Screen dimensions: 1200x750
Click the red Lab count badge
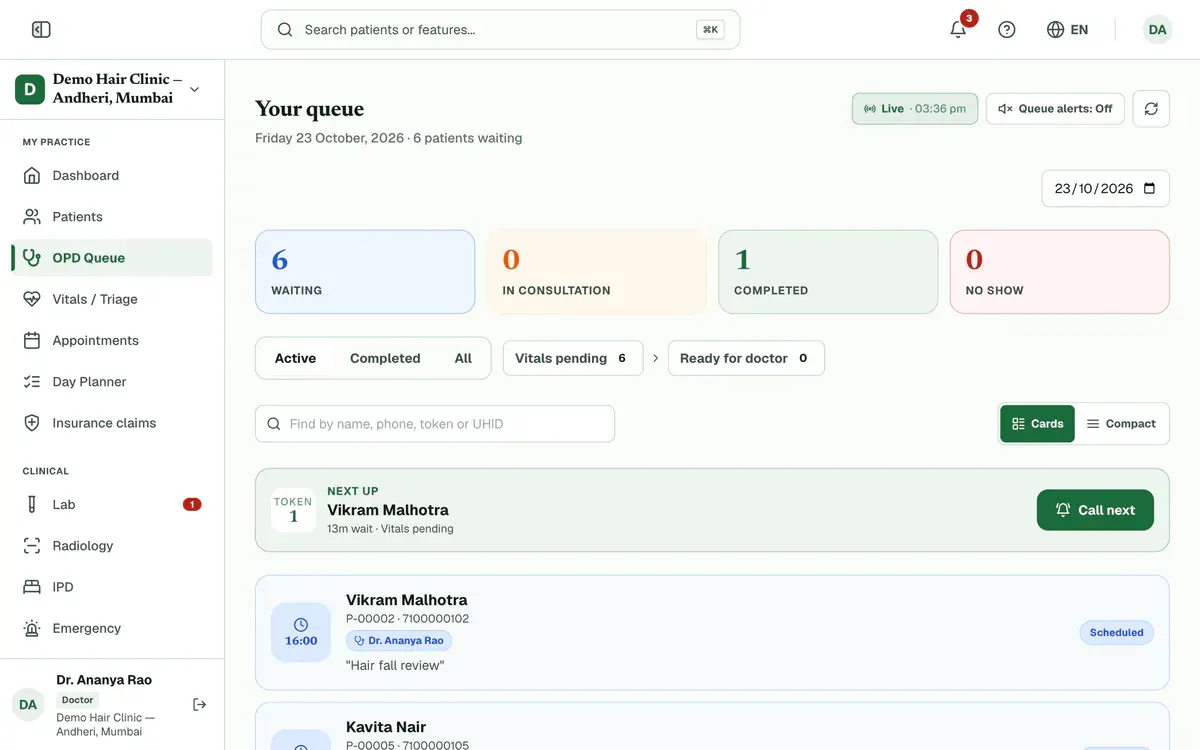point(192,504)
